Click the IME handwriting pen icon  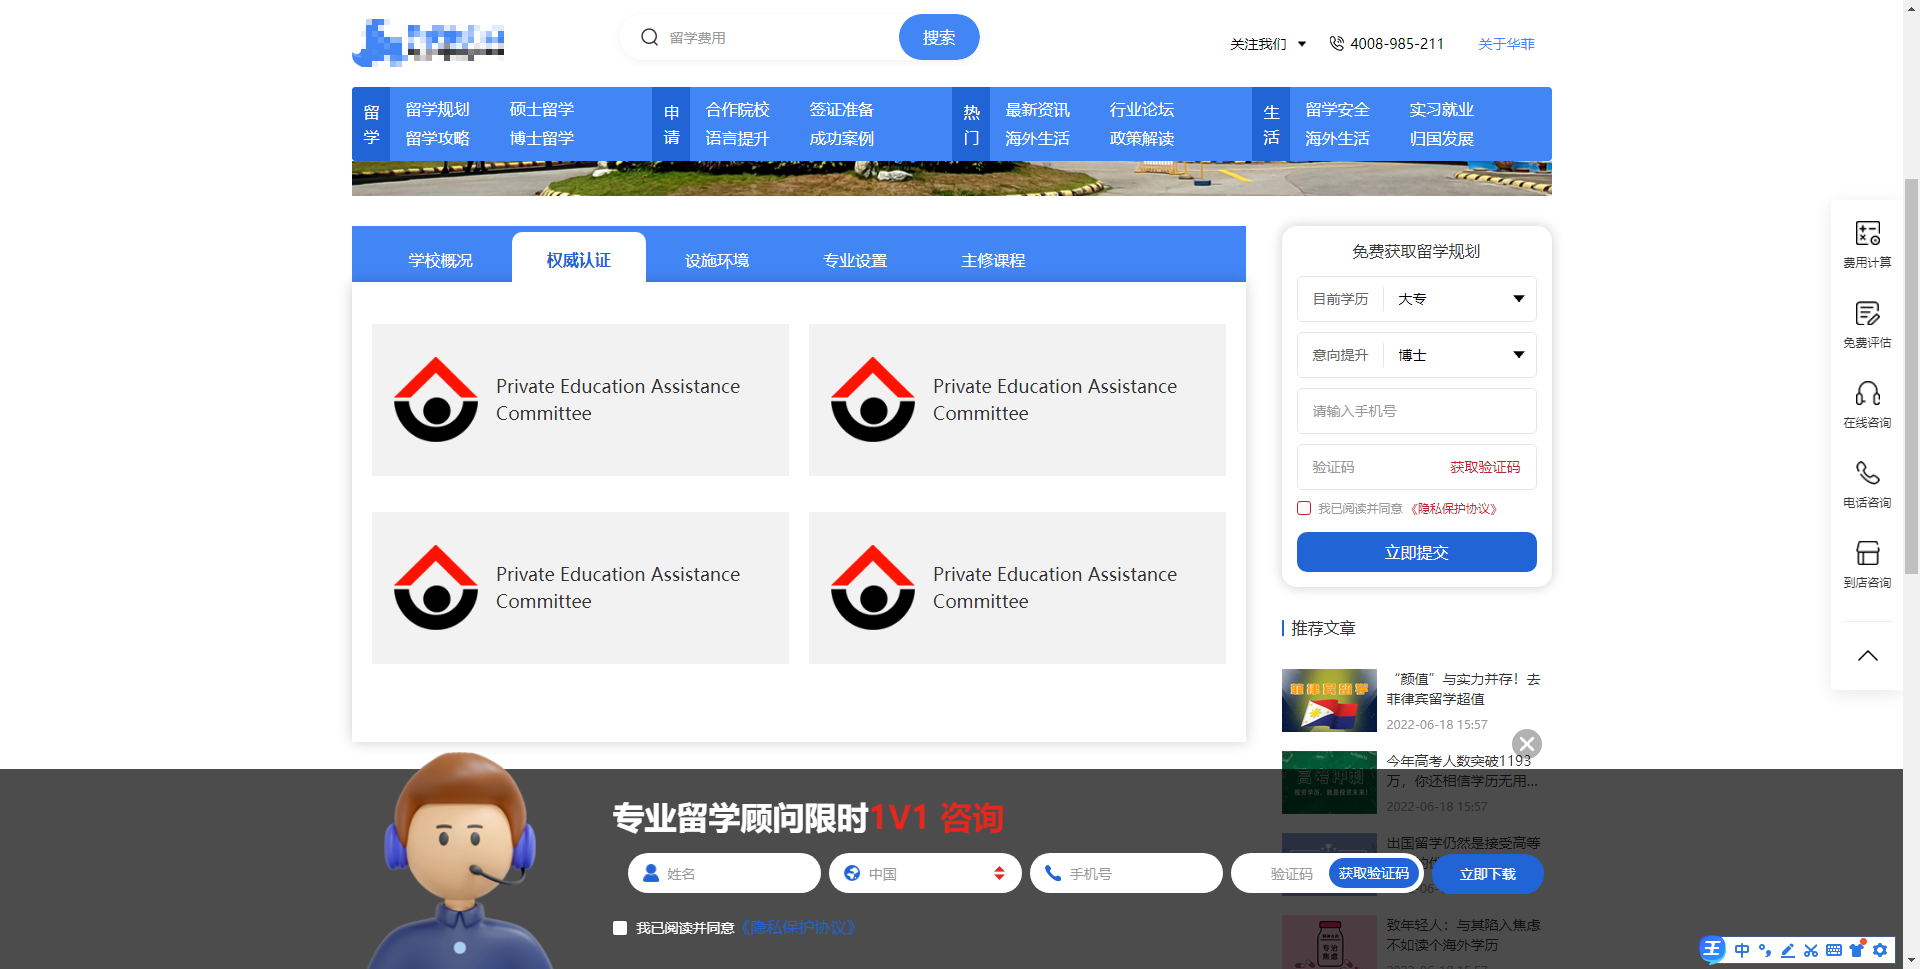1788,950
